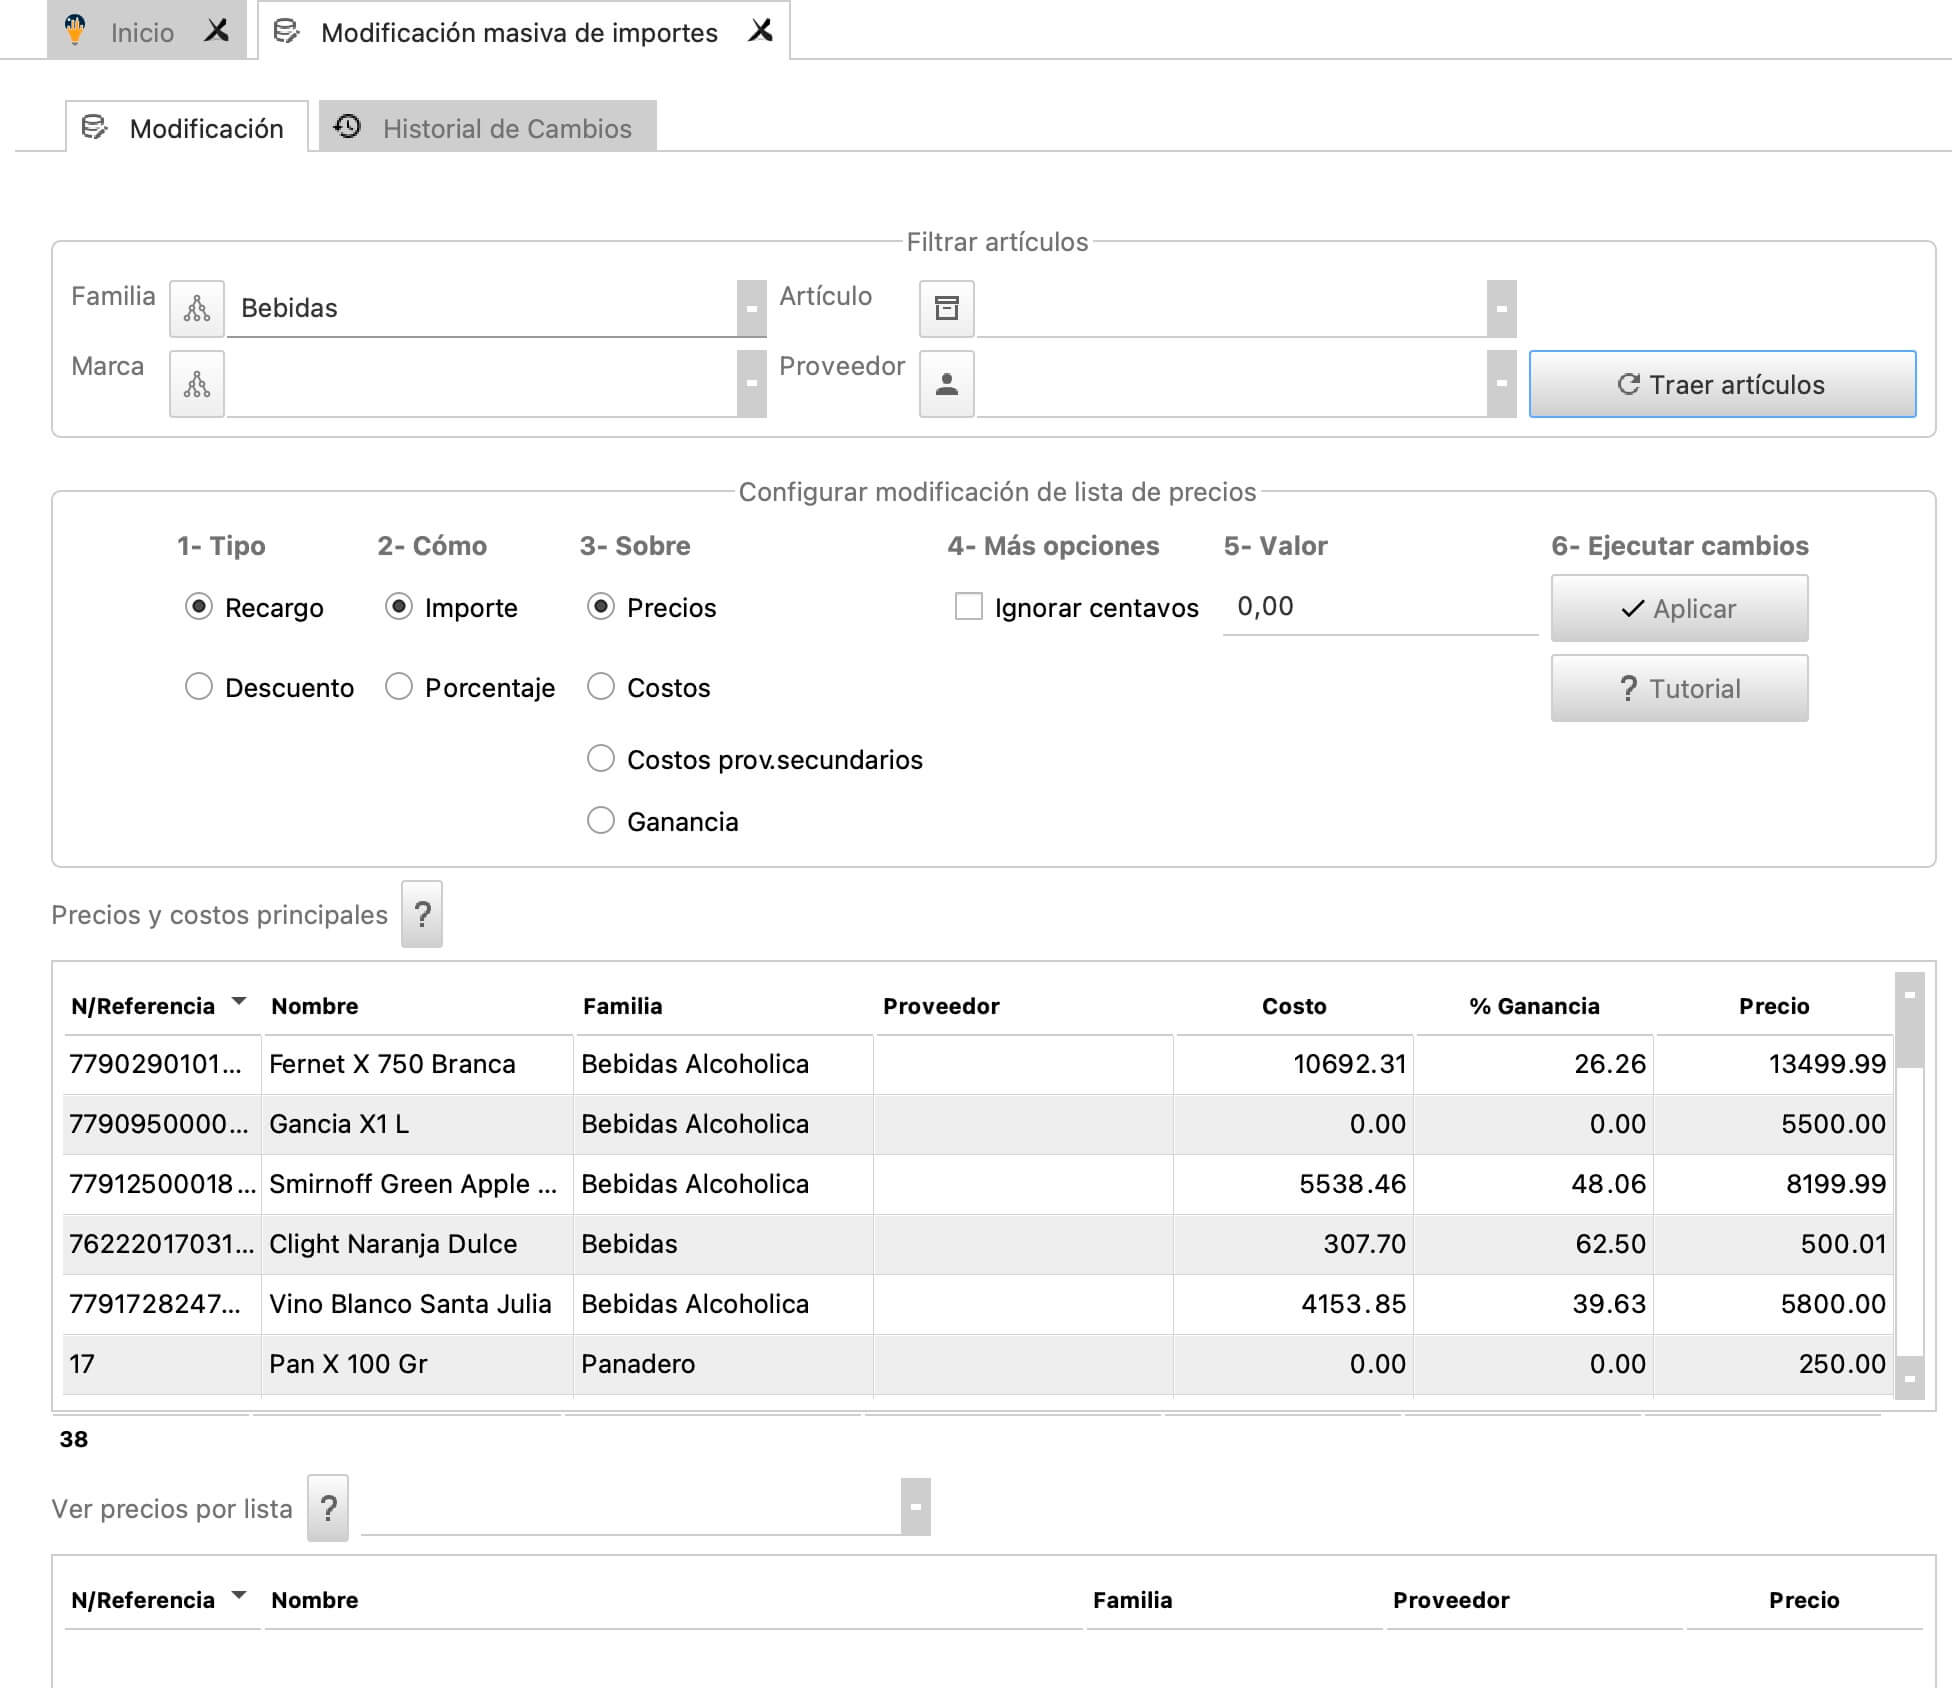Sort main table by Nombre column
1952x1688 pixels.
[x=314, y=1006]
